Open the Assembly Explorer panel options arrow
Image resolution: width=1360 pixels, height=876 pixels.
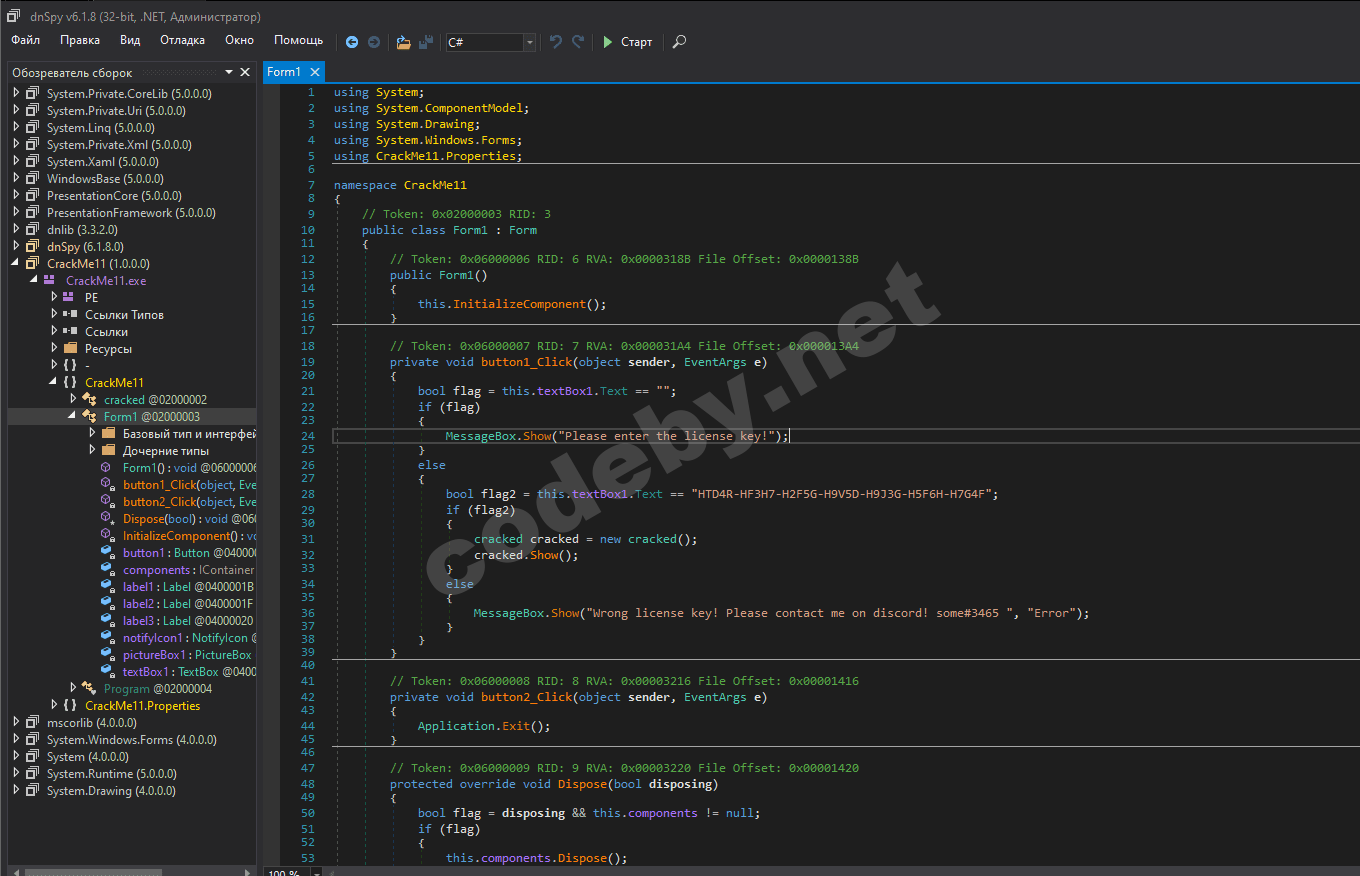click(x=229, y=73)
